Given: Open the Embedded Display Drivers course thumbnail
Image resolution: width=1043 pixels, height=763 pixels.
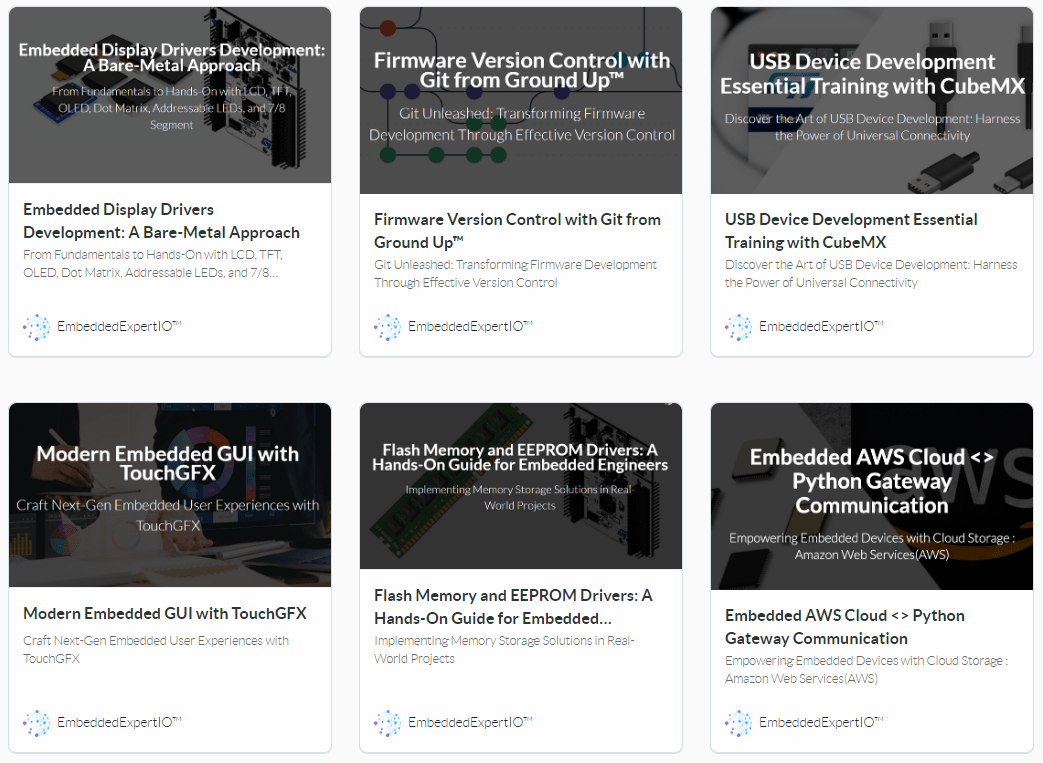Looking at the screenshot, I should tap(170, 95).
